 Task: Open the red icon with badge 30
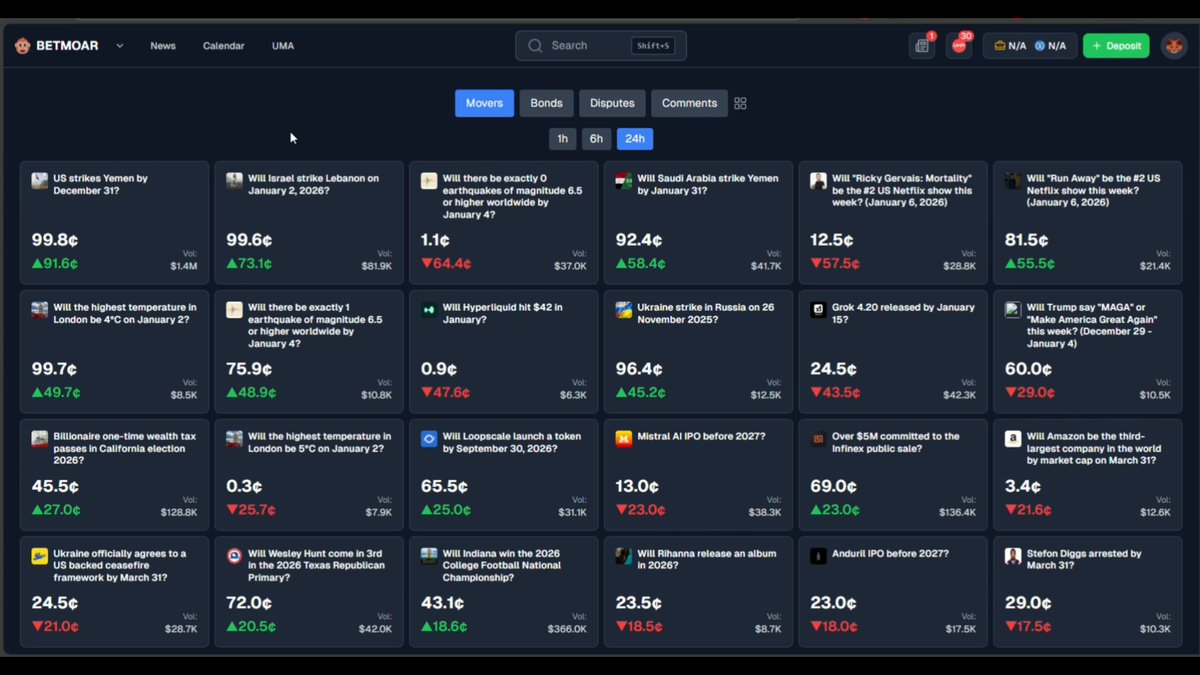[959, 46]
